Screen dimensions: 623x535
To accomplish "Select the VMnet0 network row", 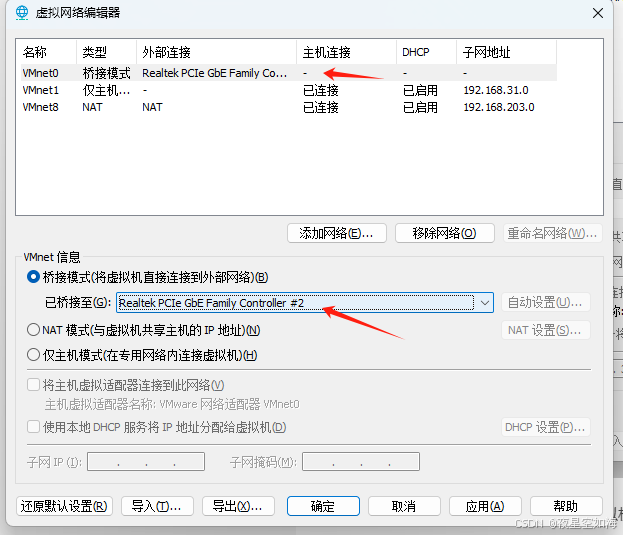I will coord(288,73).
